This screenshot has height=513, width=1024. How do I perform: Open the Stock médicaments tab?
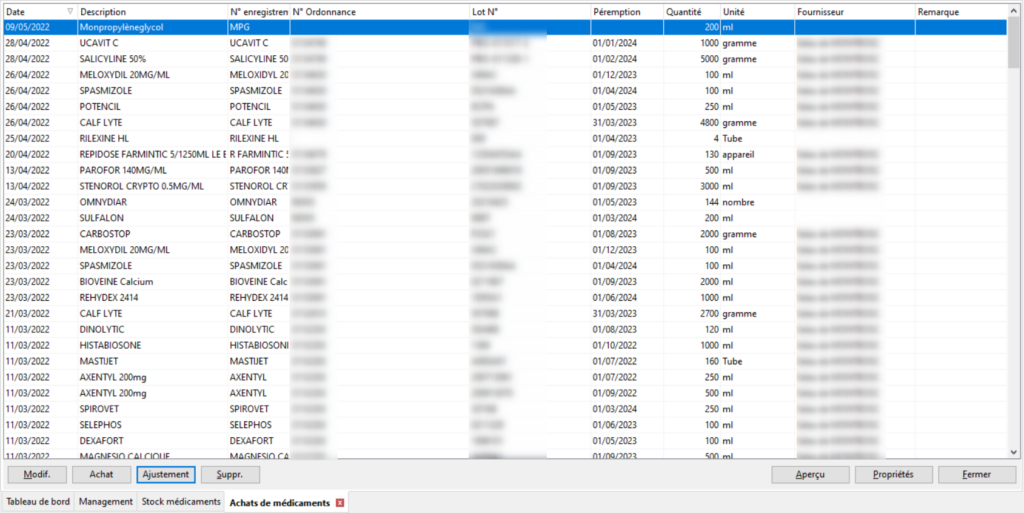(181, 502)
